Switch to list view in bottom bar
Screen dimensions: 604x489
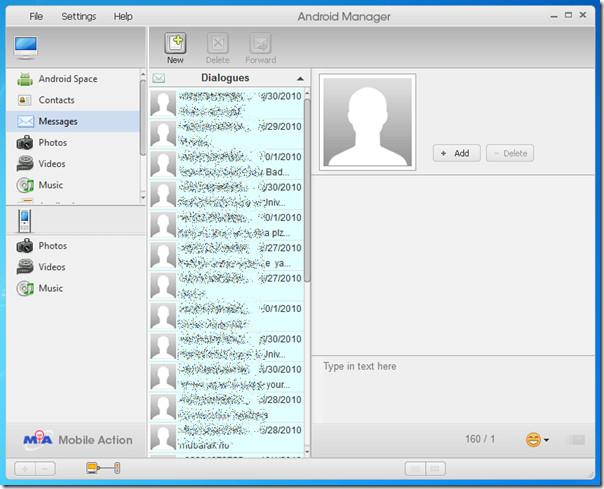(x=415, y=469)
